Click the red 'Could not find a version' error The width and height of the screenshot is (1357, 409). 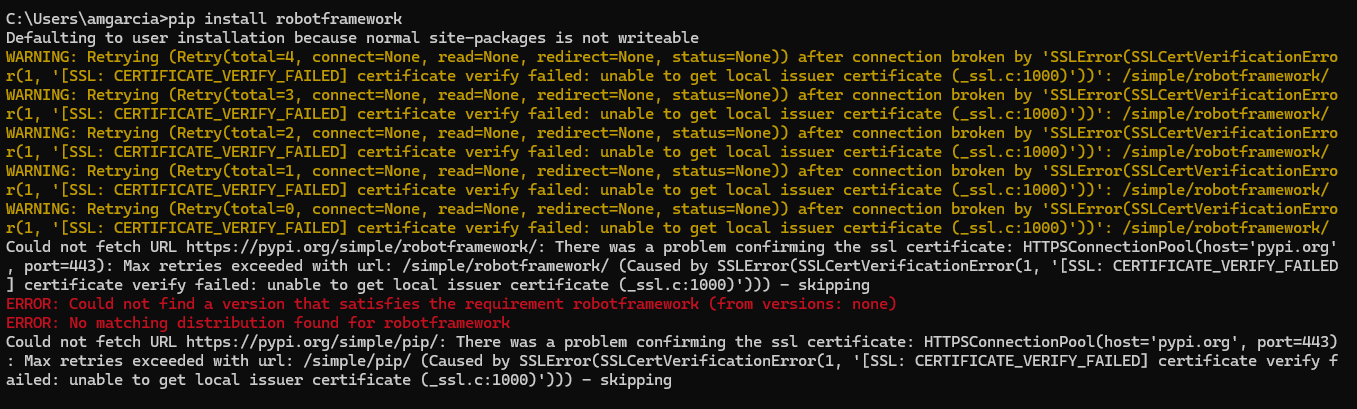point(451,305)
